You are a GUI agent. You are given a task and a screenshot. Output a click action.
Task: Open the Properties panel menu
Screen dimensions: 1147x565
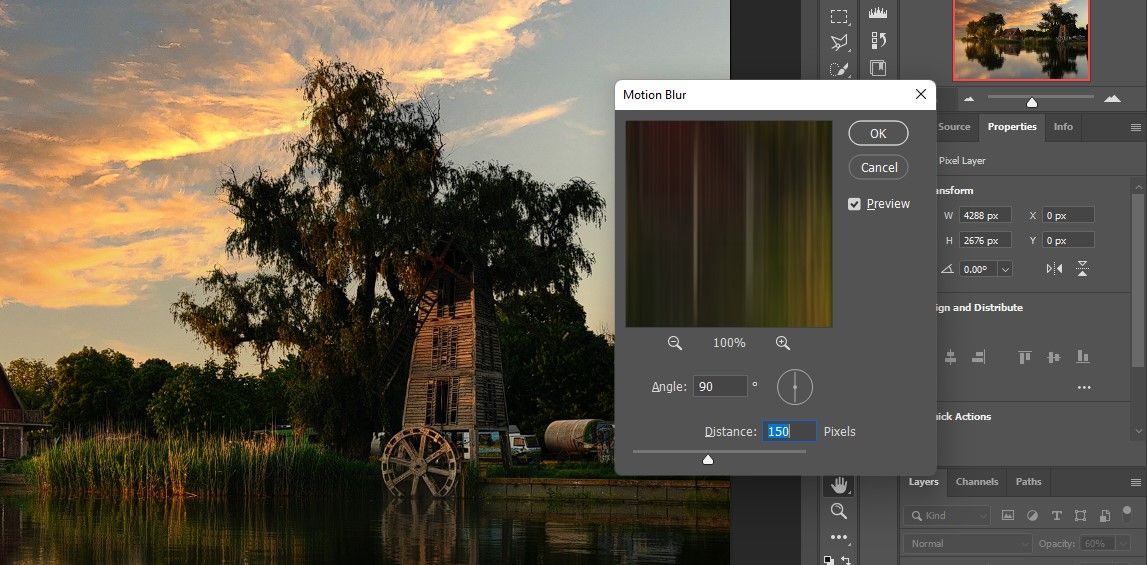1135,127
